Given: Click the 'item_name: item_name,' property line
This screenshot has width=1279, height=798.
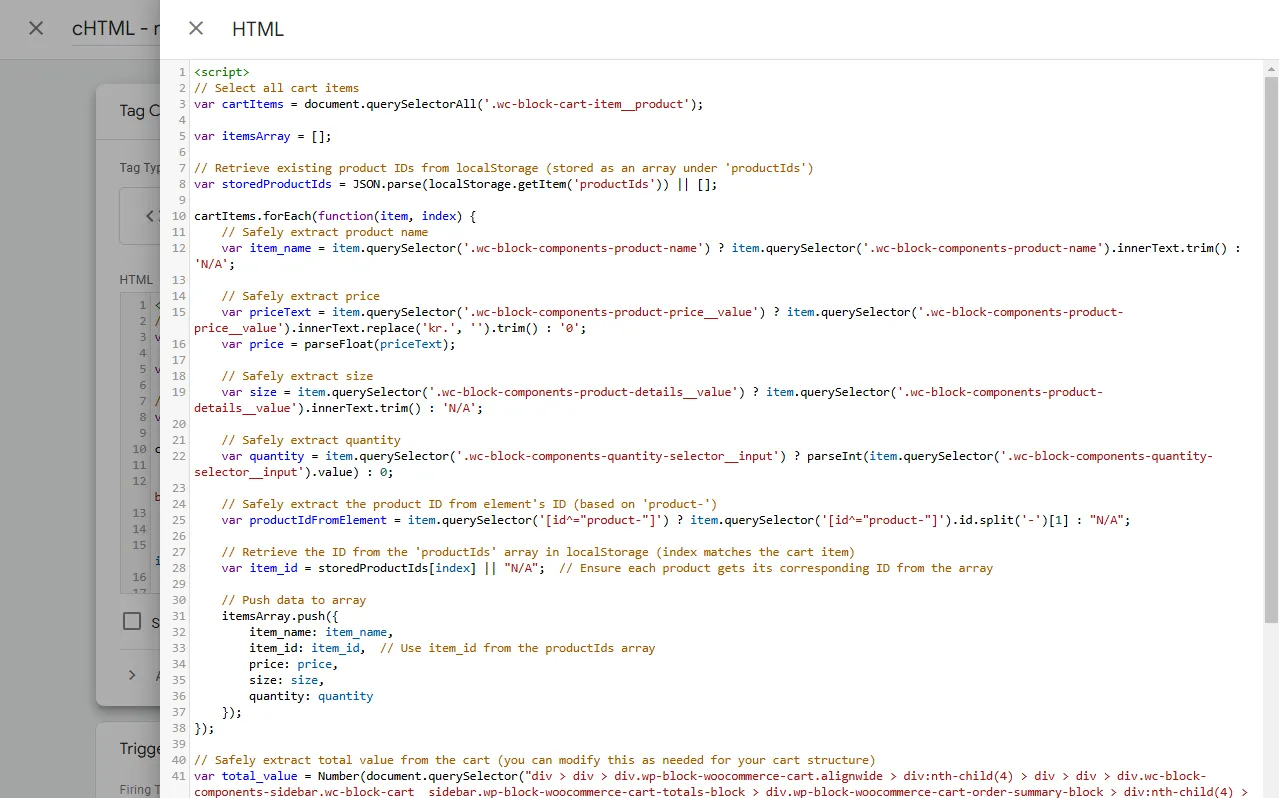Looking at the screenshot, I should click(x=321, y=632).
